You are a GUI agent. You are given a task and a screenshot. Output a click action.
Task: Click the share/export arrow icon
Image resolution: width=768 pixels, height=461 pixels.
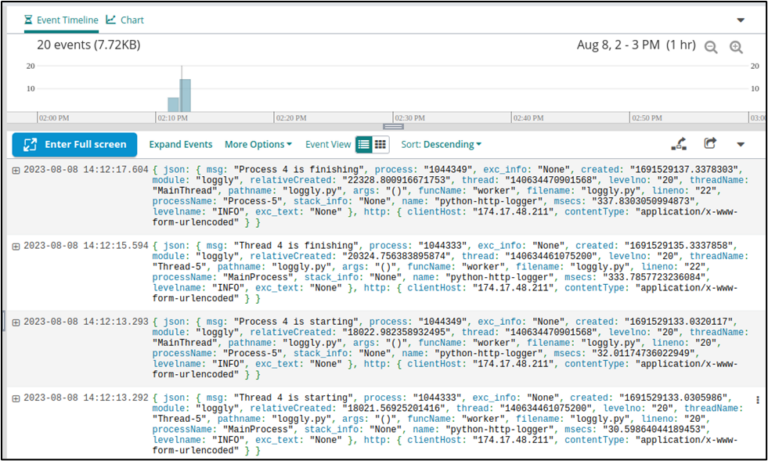pyautogui.click(x=711, y=144)
